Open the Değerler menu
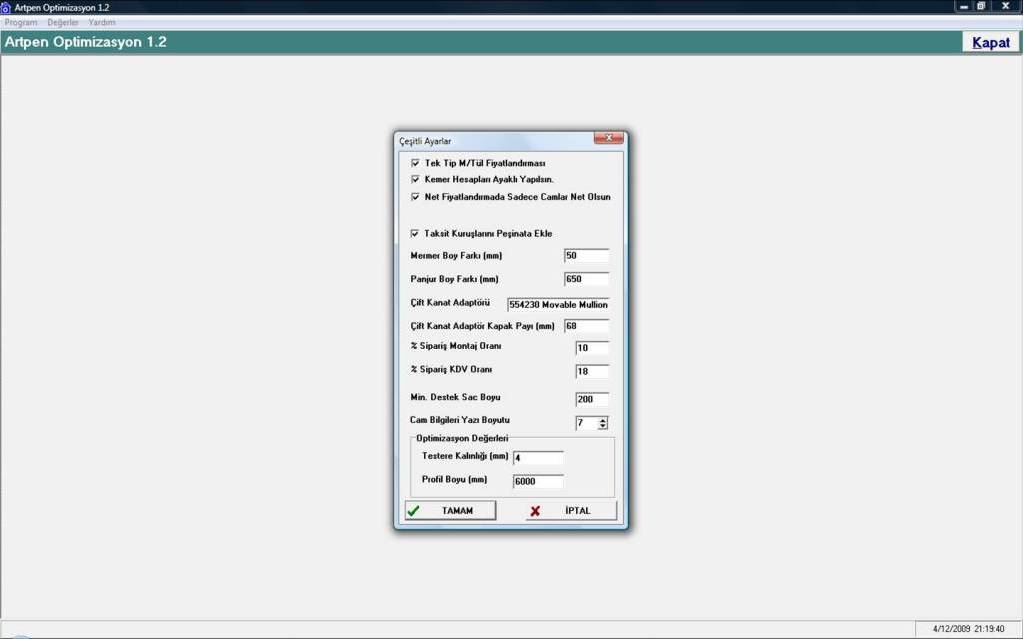The height and width of the screenshot is (639, 1023). coord(63,22)
